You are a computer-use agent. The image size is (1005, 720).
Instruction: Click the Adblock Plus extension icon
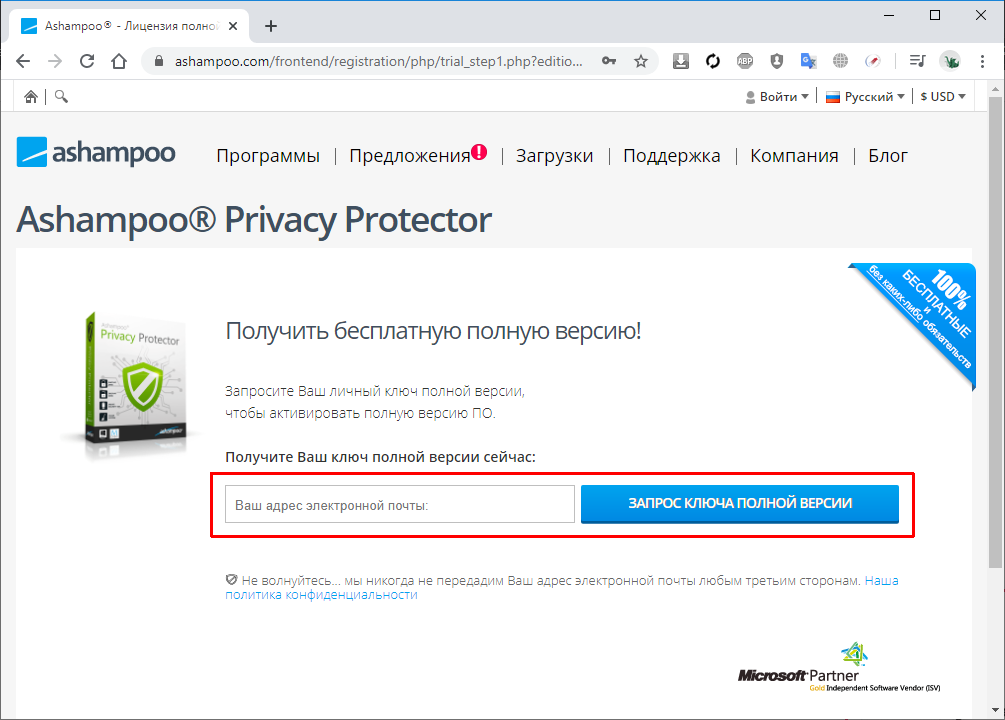745,60
